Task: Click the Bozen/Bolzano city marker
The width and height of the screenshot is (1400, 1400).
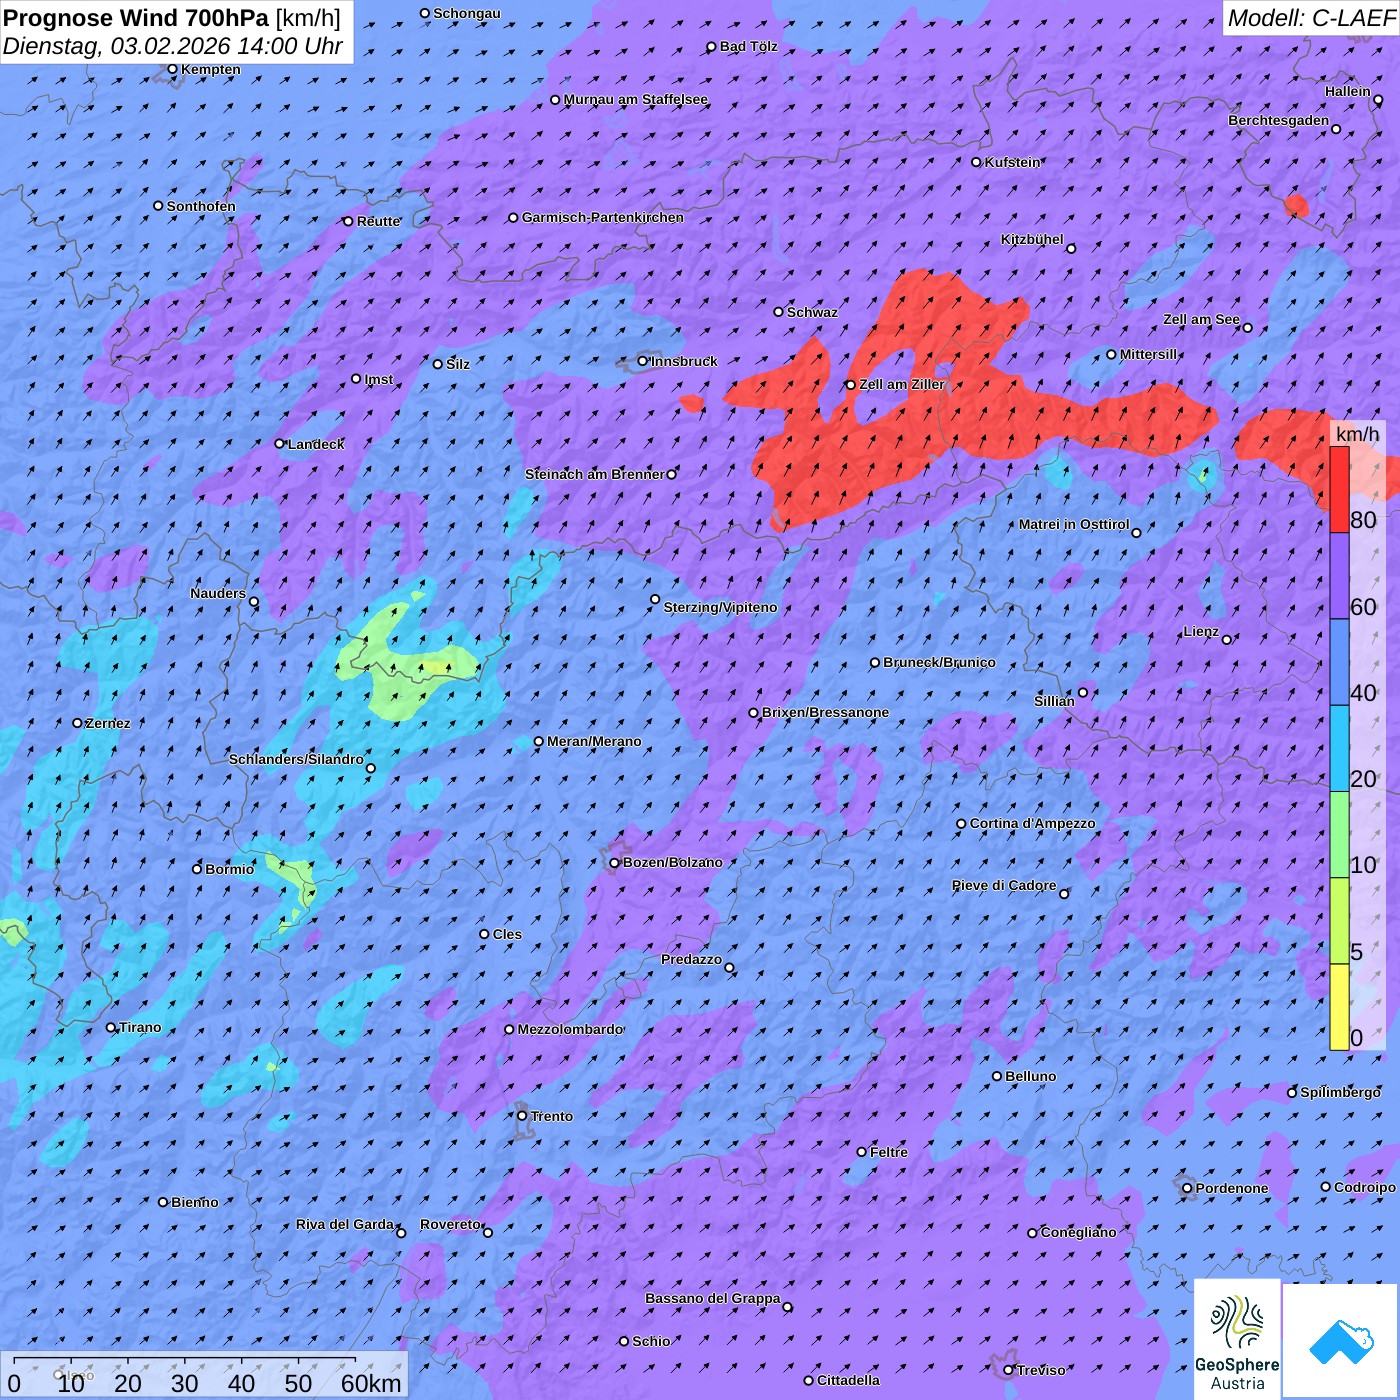Action: (x=615, y=863)
